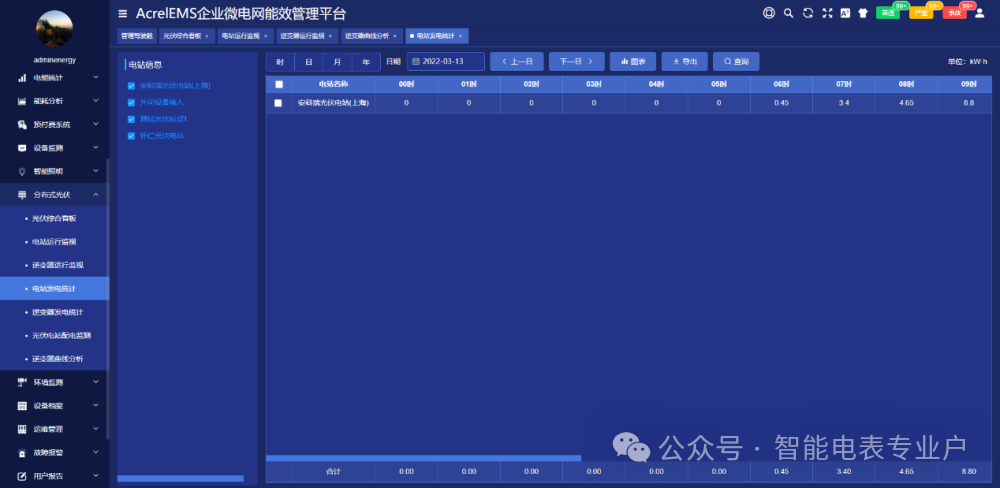Switch to the 逆变器曲线分析 tab

click(x=371, y=36)
